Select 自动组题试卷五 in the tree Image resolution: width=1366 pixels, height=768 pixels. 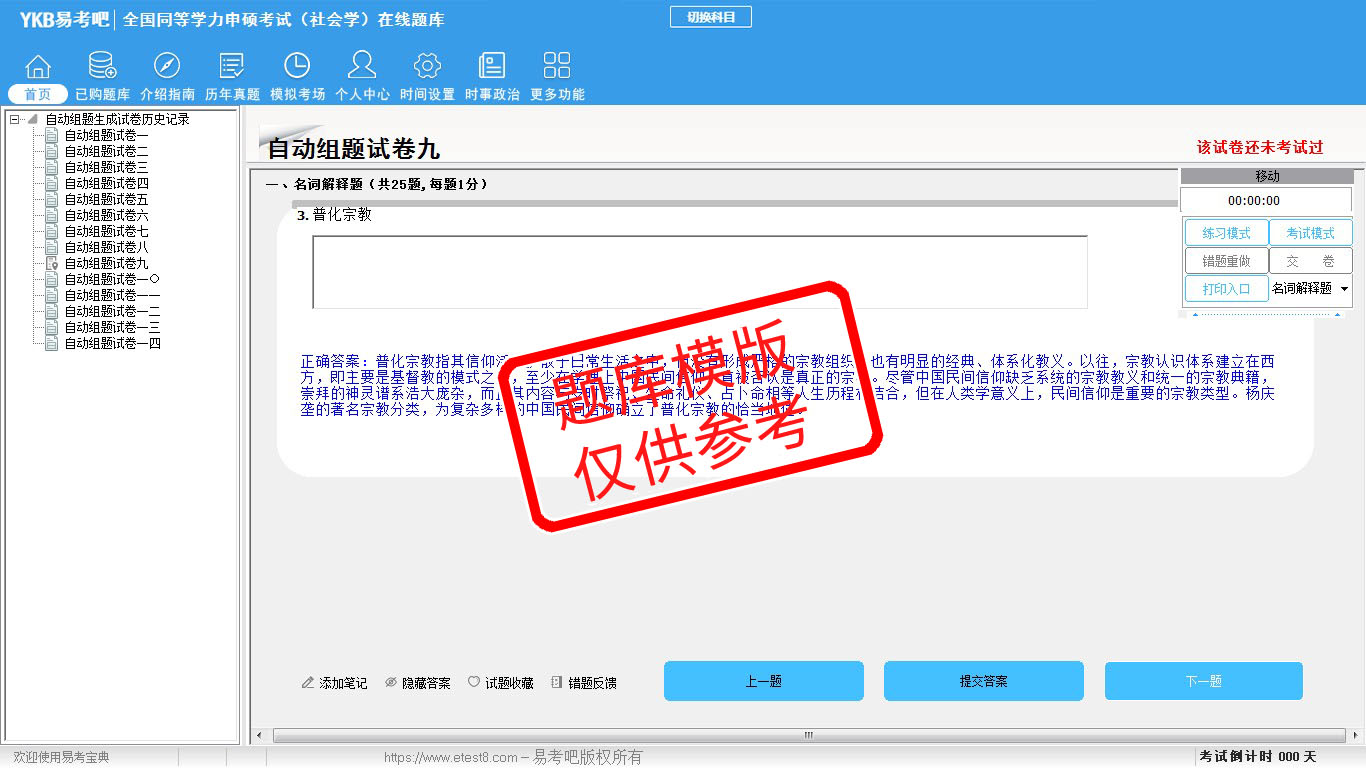pos(106,199)
